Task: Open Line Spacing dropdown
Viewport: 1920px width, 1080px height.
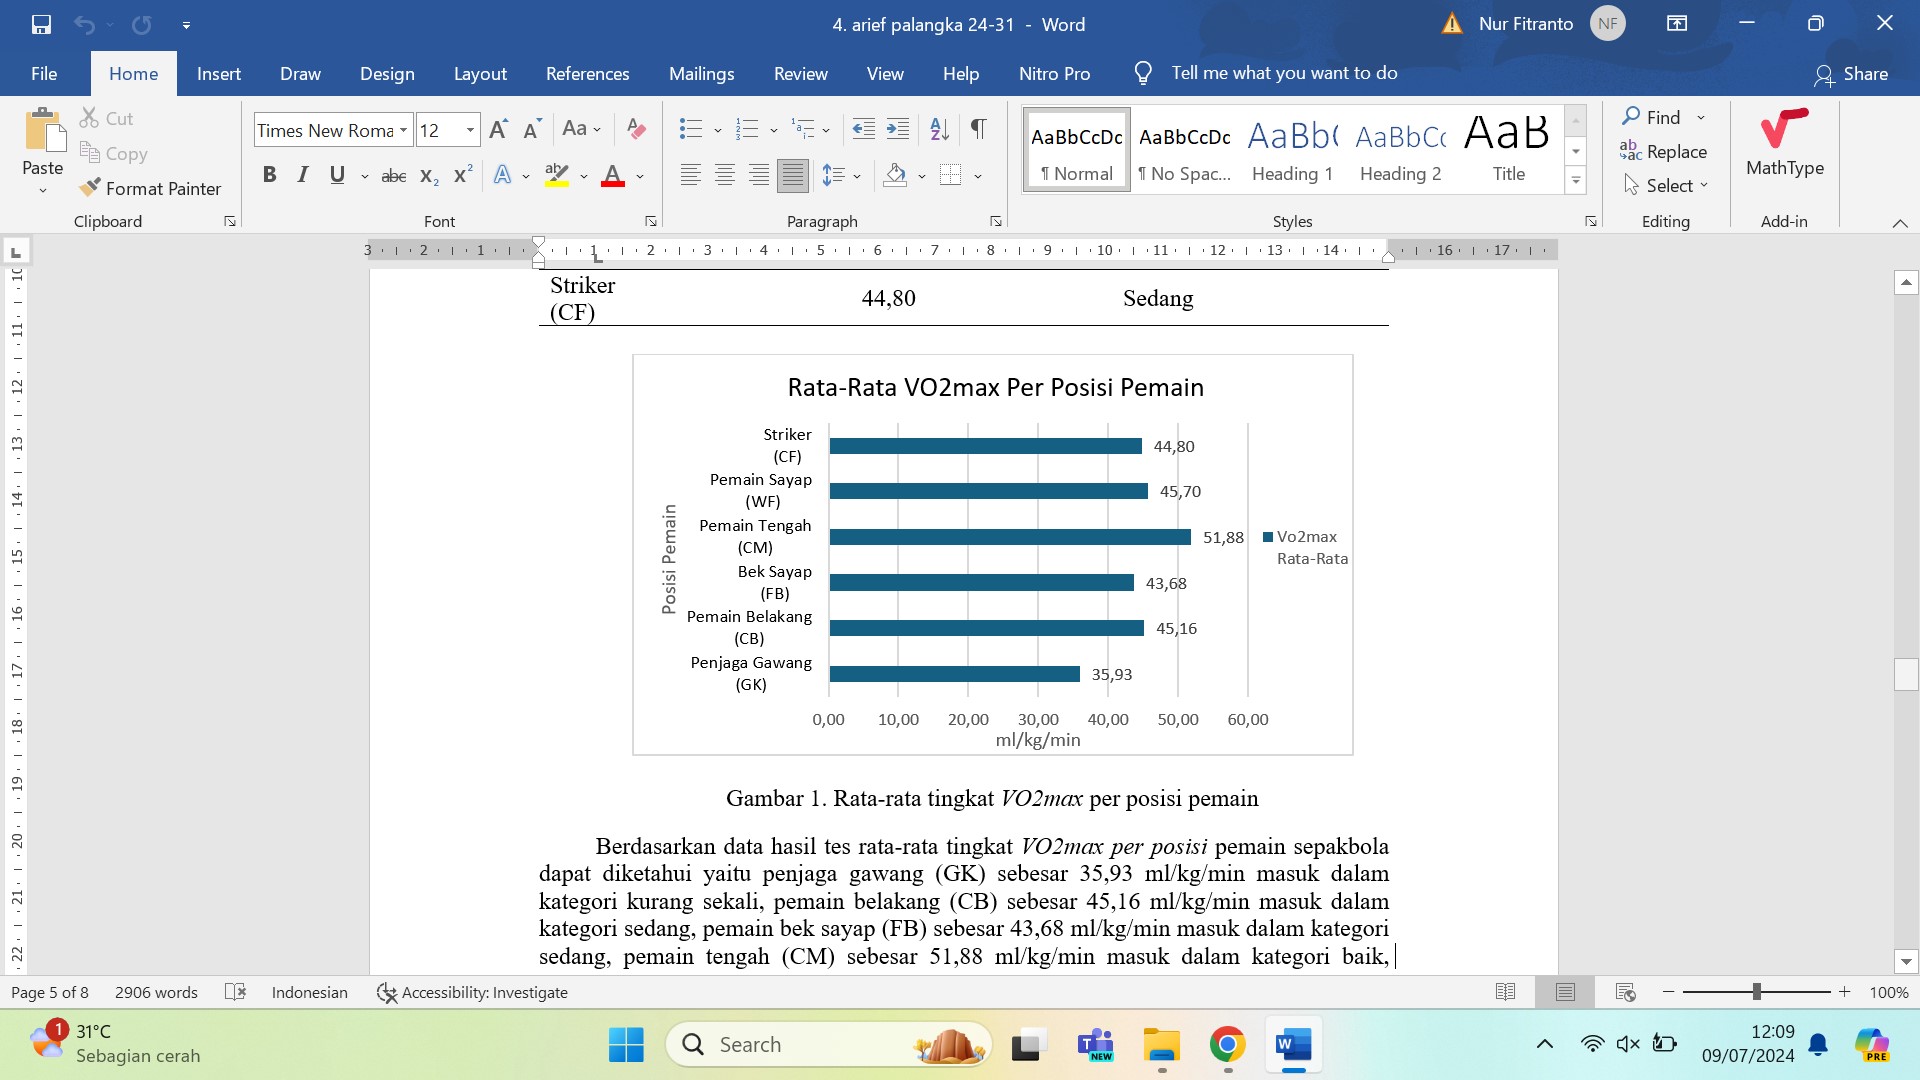Action: tap(841, 176)
